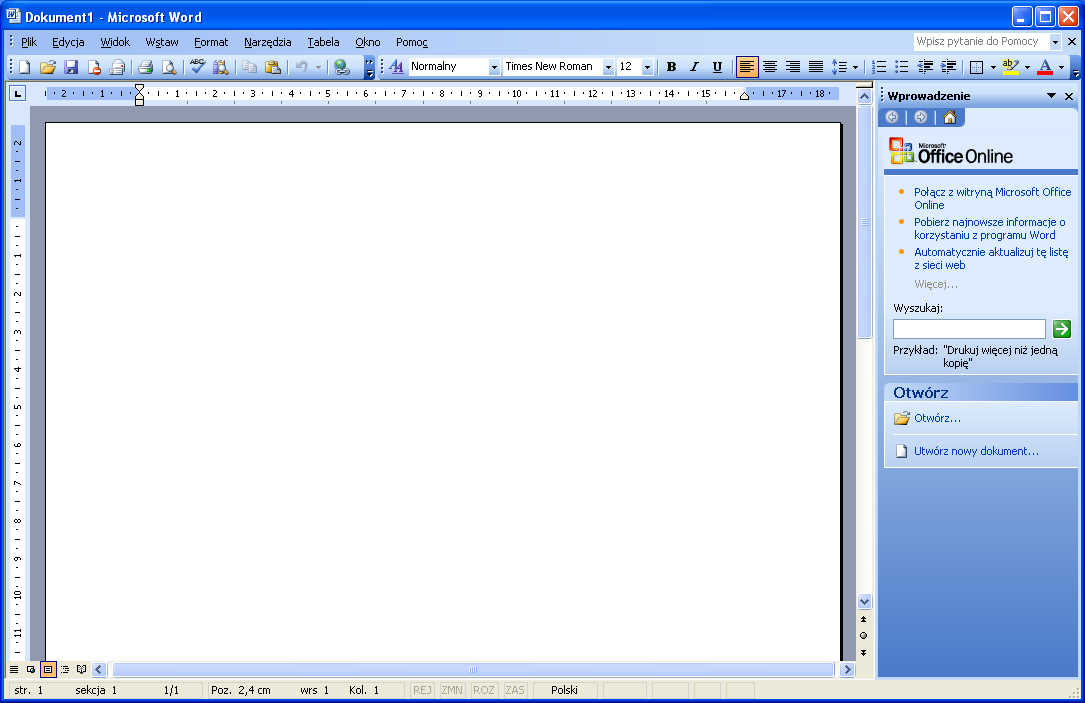Expand the Normalny style dropdown
The width and height of the screenshot is (1085, 703).
(494, 67)
